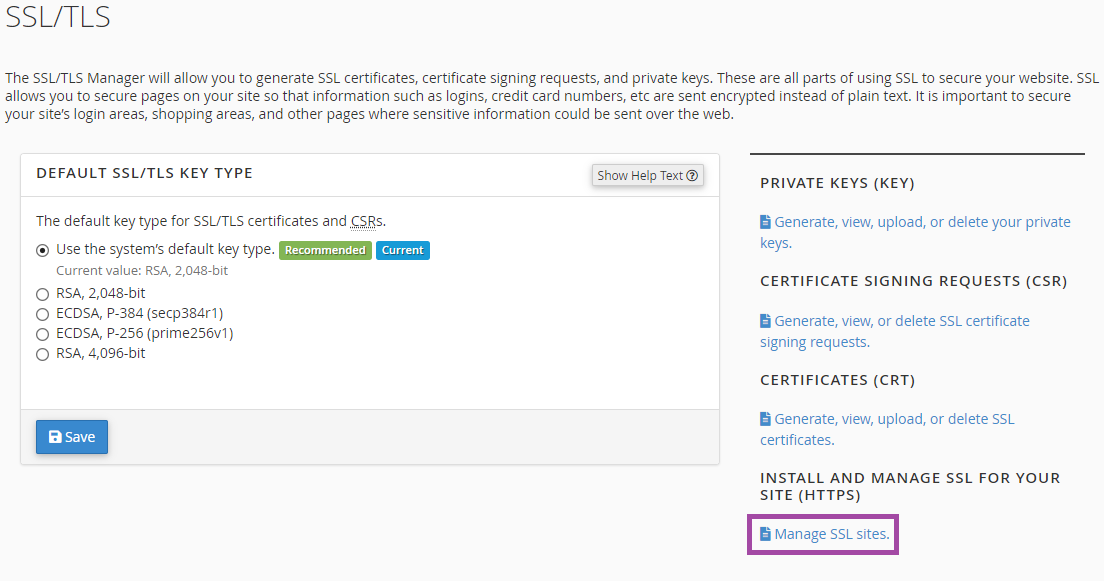Open Generate, view, upload private keys link
The width and height of the screenshot is (1104, 581).
pos(915,232)
